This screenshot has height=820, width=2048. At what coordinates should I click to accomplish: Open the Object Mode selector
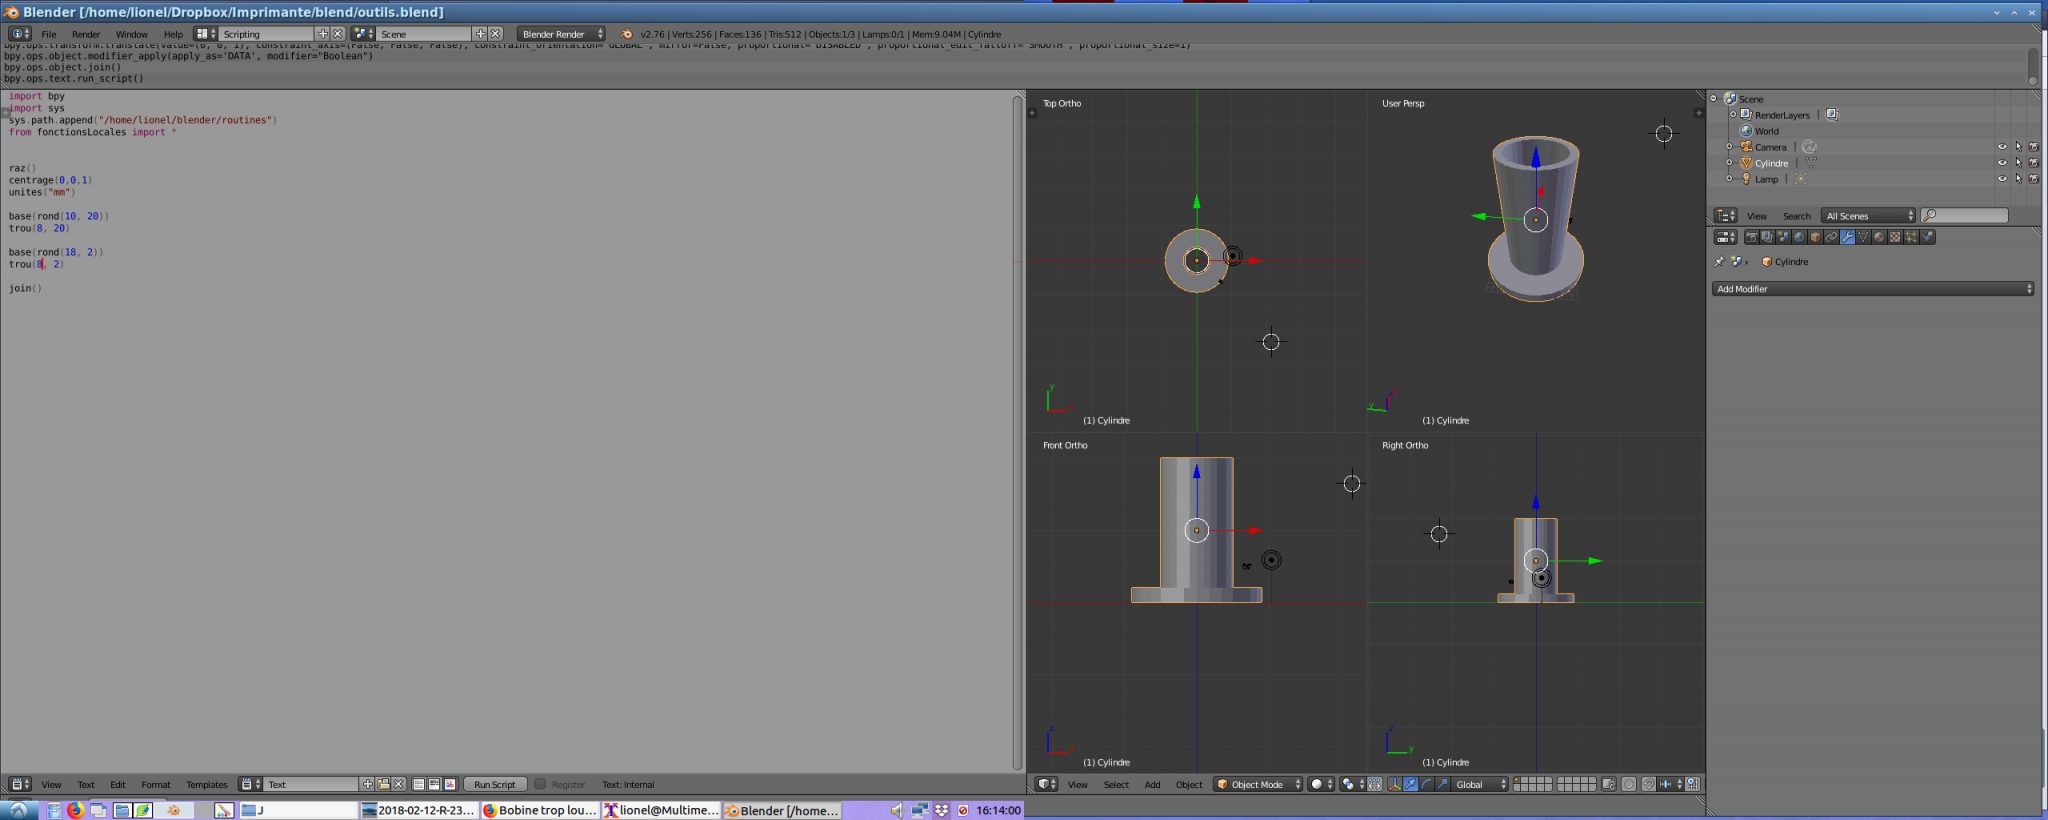(x=1259, y=785)
